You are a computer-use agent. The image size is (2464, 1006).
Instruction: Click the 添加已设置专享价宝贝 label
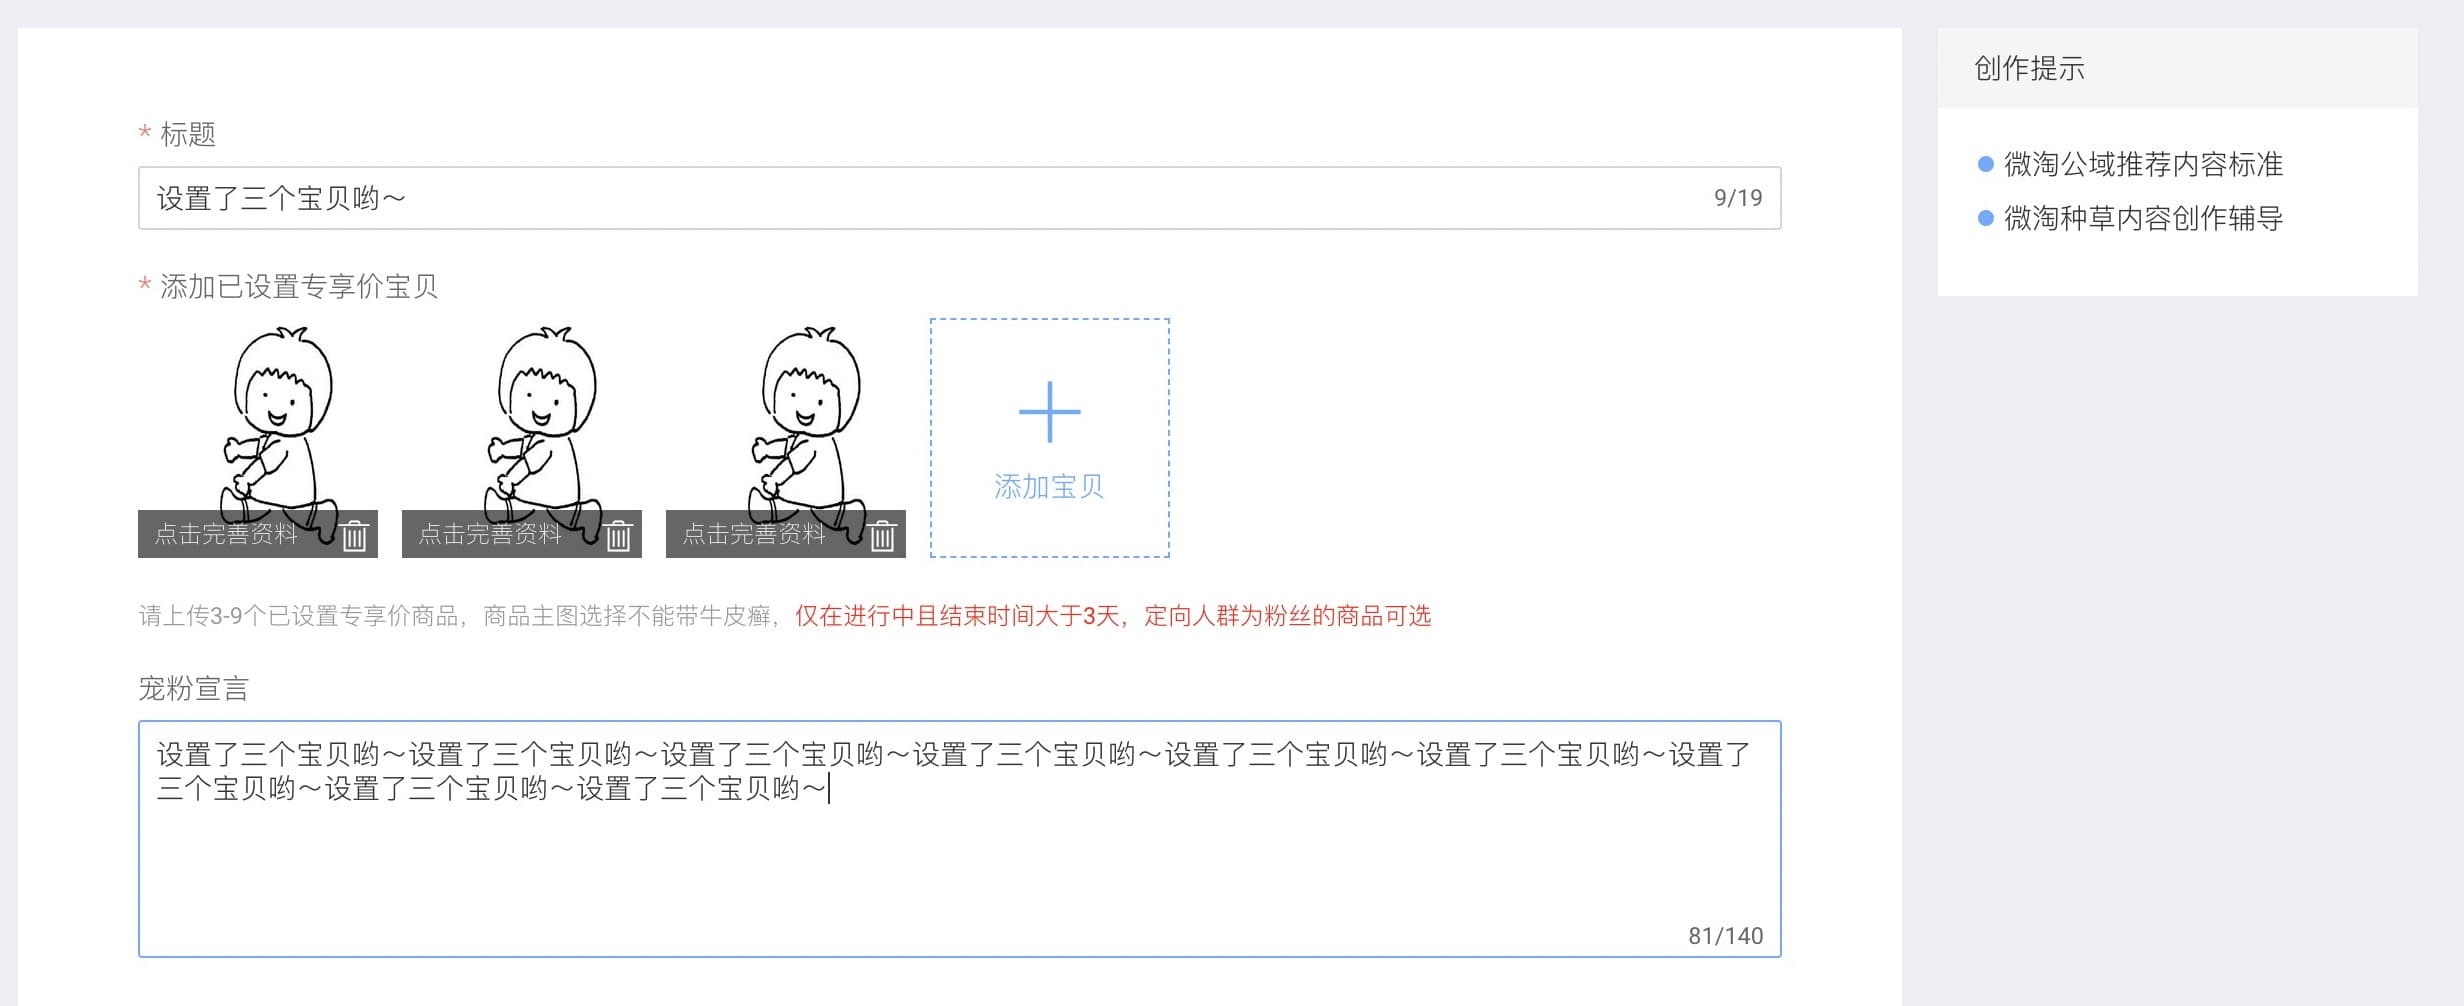click(x=298, y=287)
